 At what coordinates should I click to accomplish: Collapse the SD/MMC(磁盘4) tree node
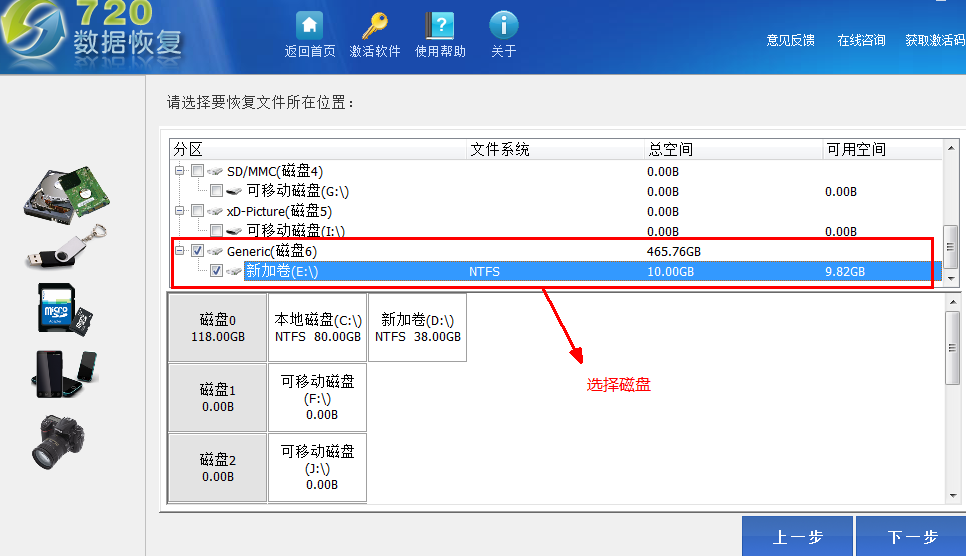click(x=179, y=170)
